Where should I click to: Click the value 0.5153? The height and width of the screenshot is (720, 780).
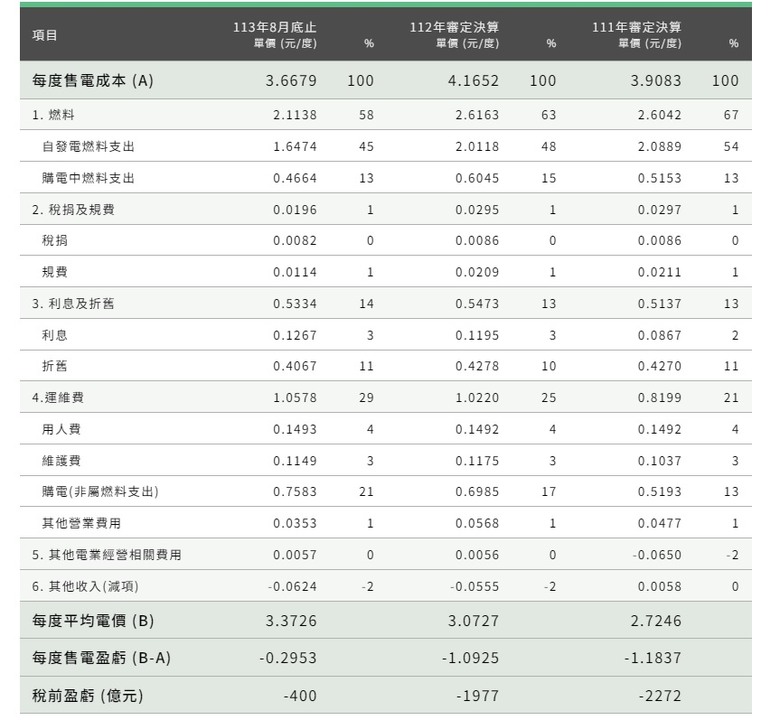point(659,178)
